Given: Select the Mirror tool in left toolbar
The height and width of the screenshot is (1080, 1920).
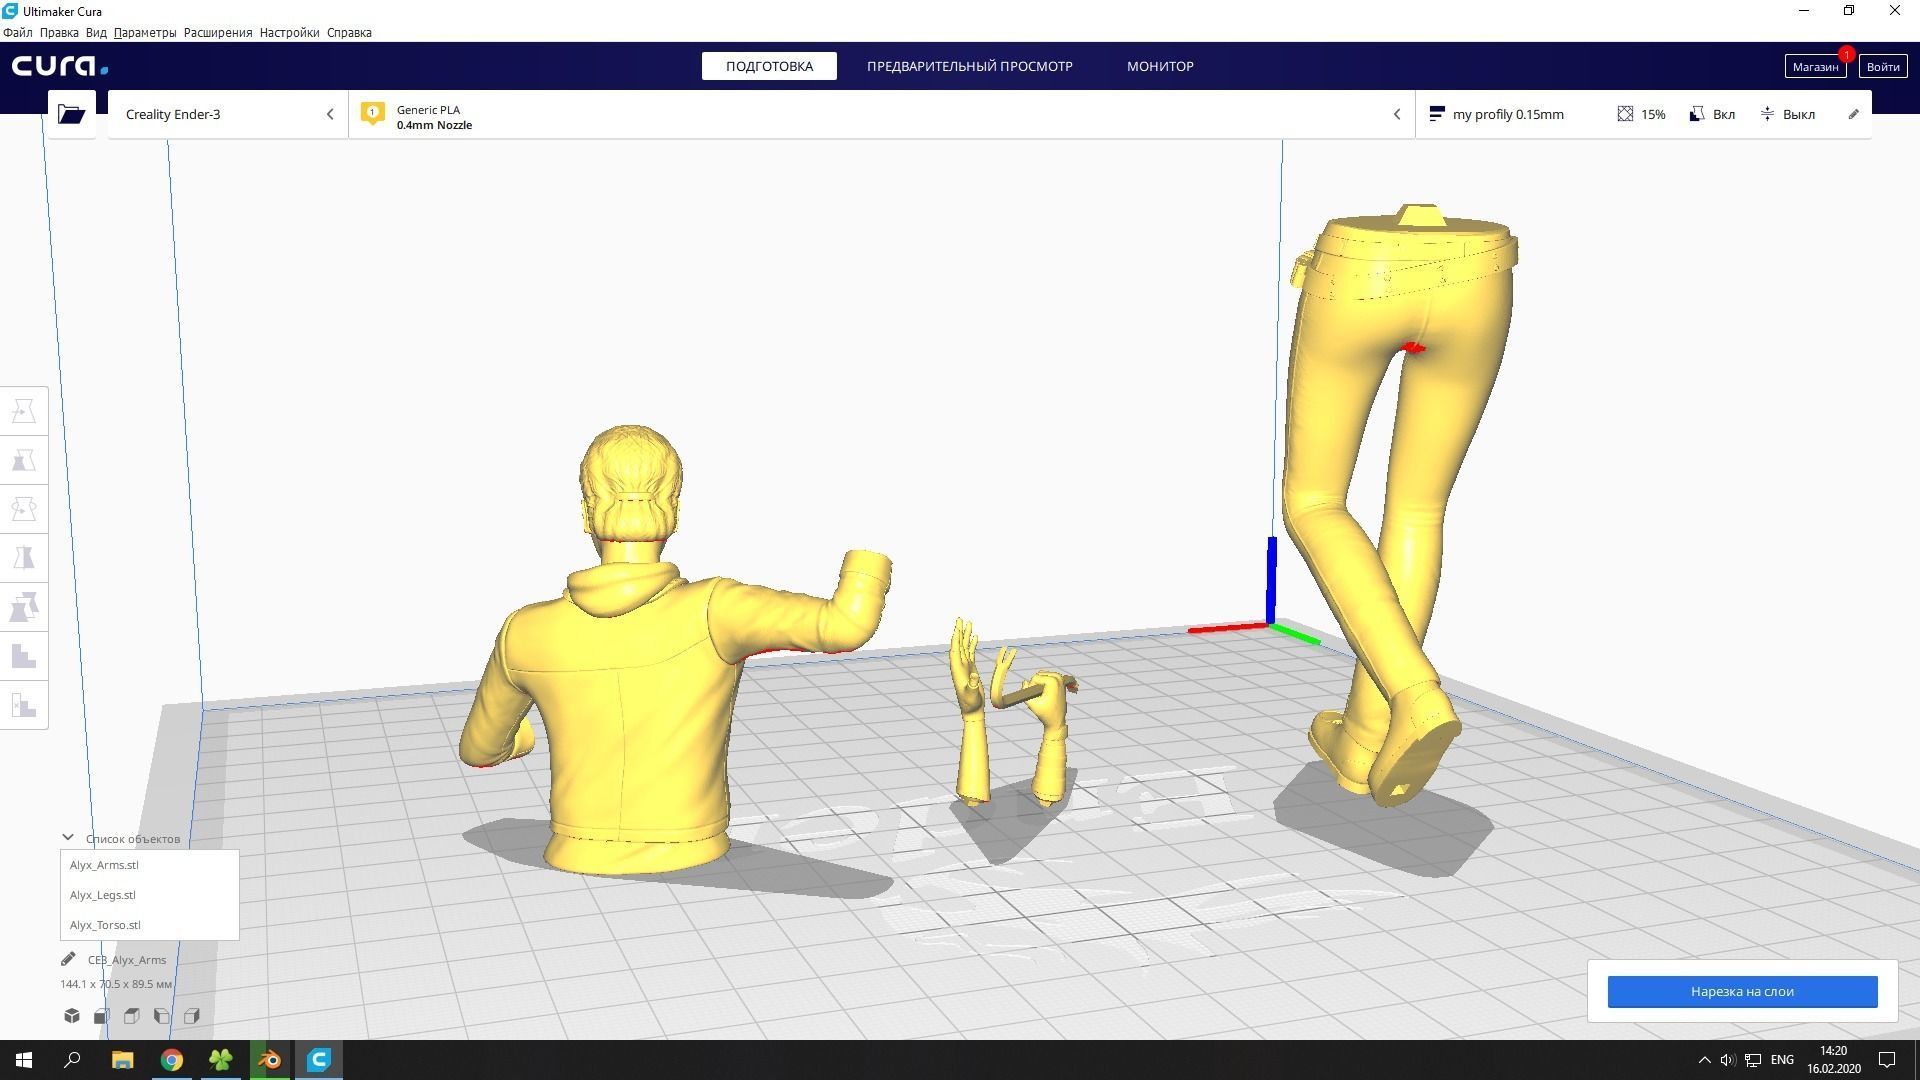Looking at the screenshot, I should click(24, 558).
